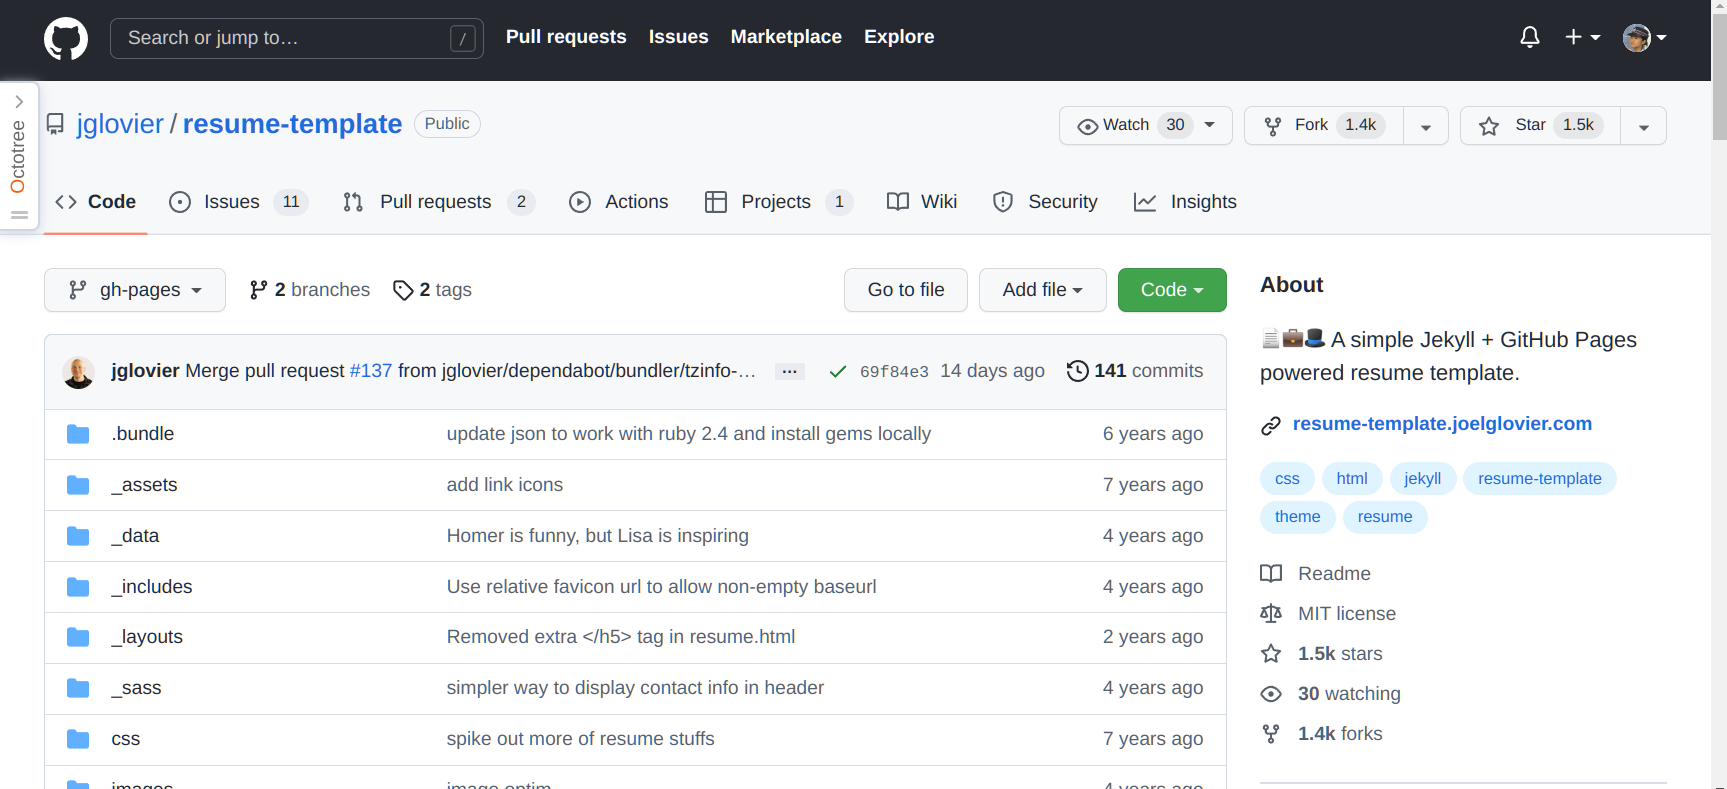The width and height of the screenshot is (1727, 789).
Task: Open the green Code dropdown
Action: click(x=1172, y=290)
